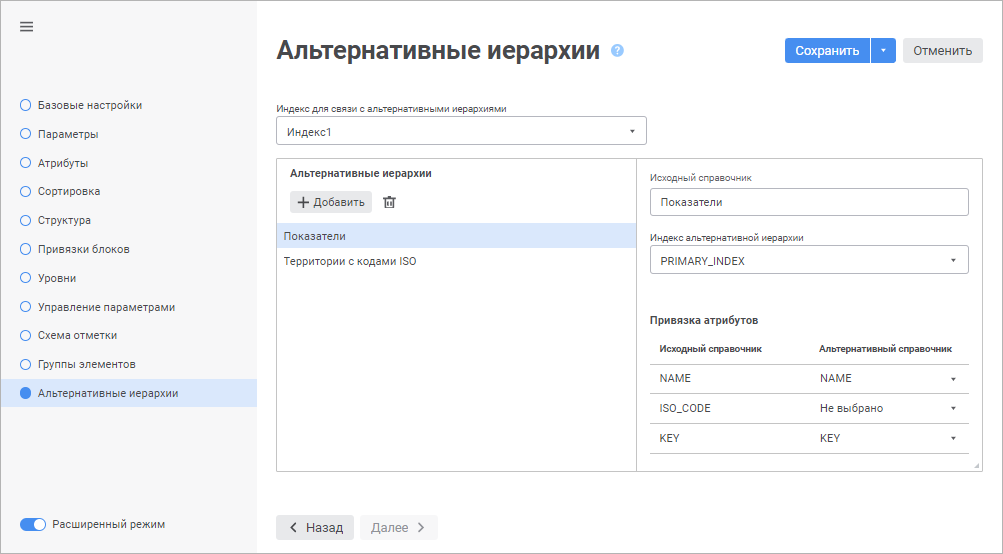Select Территории с кодами ISO hierarchy
Screen dimensions: 1003x554
click(350, 261)
